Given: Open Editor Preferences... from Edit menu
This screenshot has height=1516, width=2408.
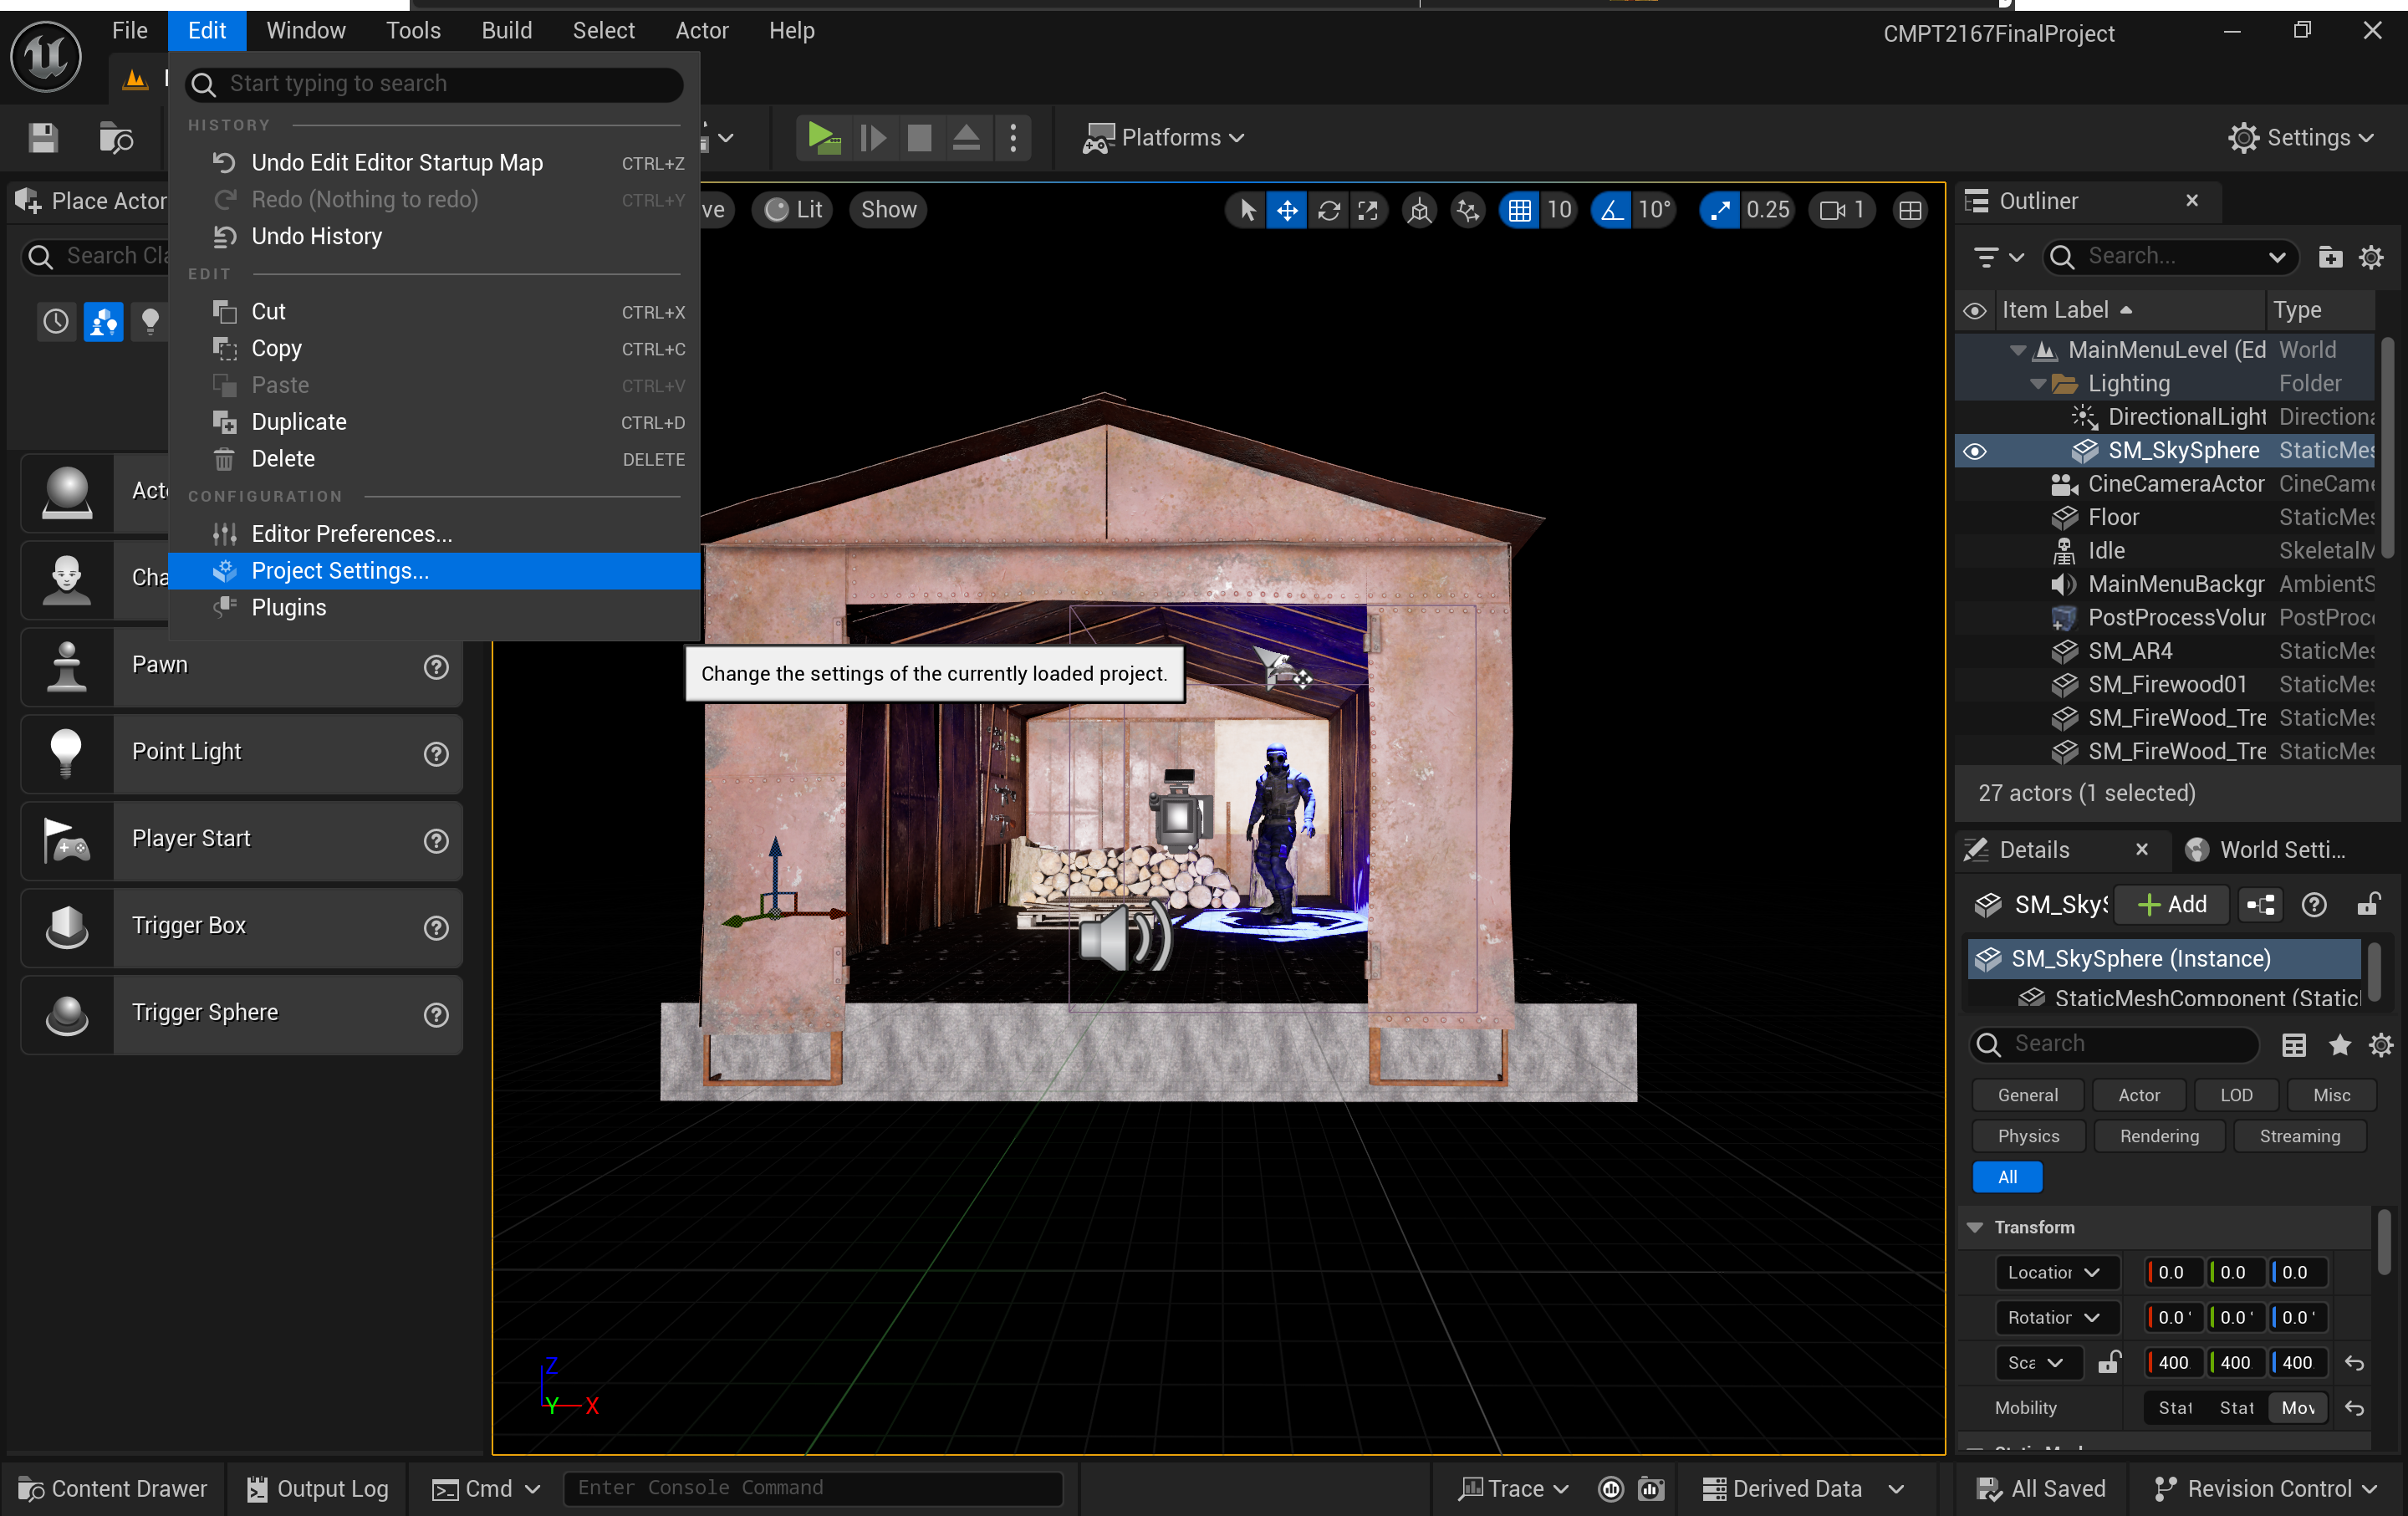Looking at the screenshot, I should (x=434, y=534).
